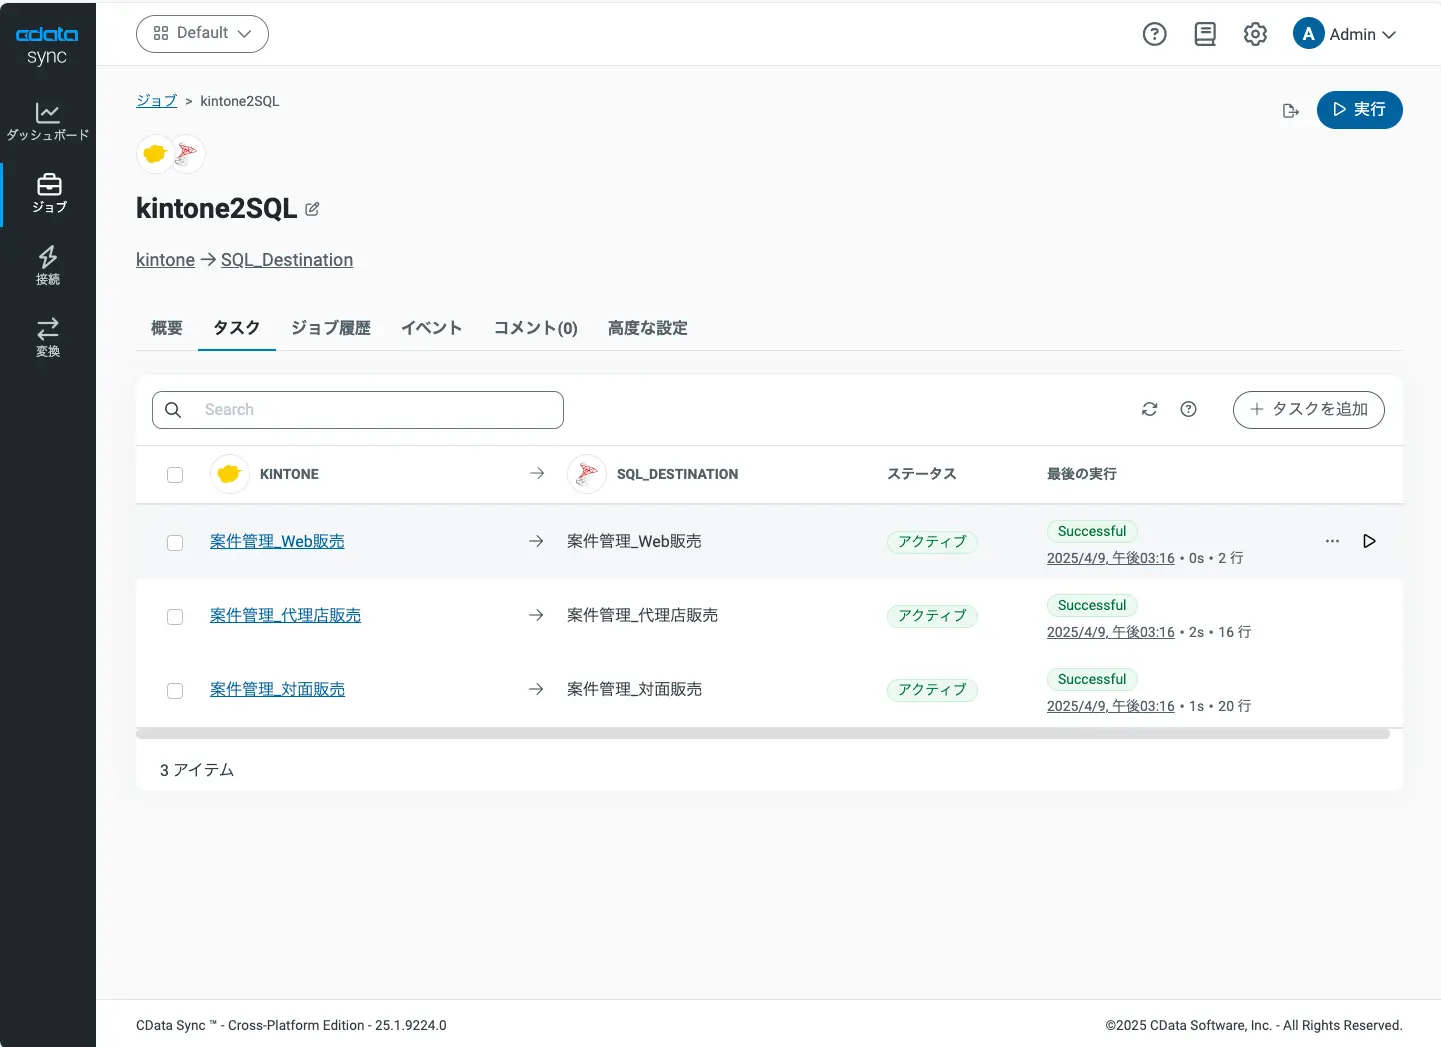The height and width of the screenshot is (1047, 1441).
Task: Open last run timestamp link for 案件管理_Web販売
Action: [1111, 558]
